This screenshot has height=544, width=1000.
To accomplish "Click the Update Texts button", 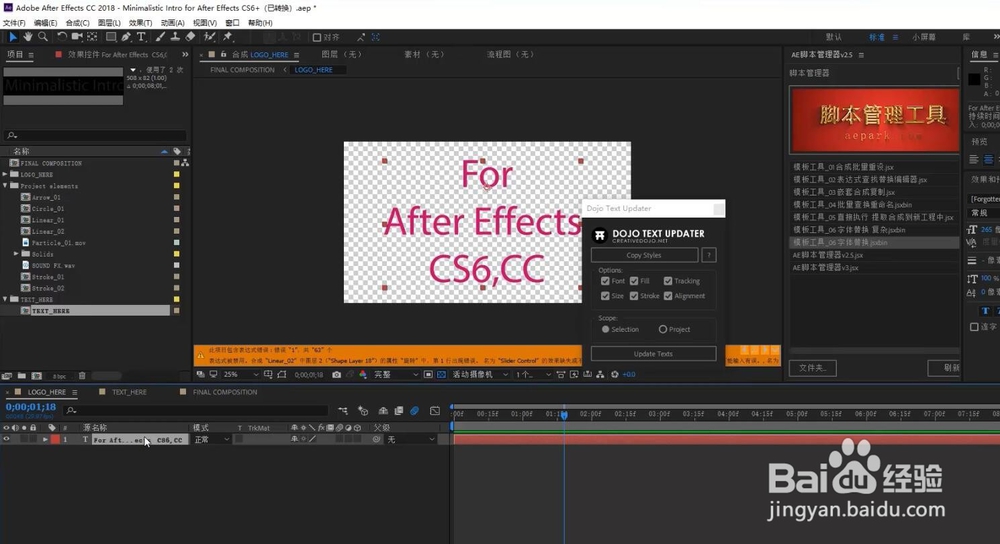I will coord(653,354).
